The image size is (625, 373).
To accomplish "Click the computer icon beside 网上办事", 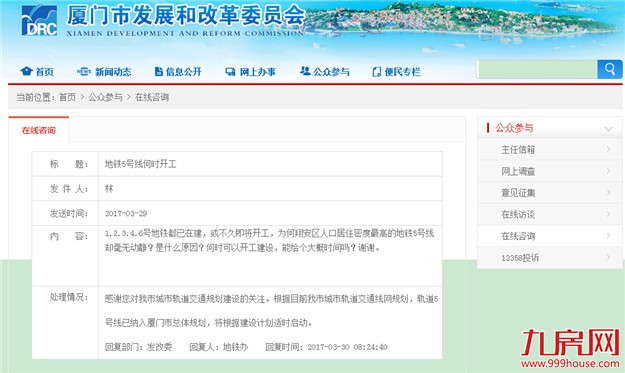I will click(230, 72).
